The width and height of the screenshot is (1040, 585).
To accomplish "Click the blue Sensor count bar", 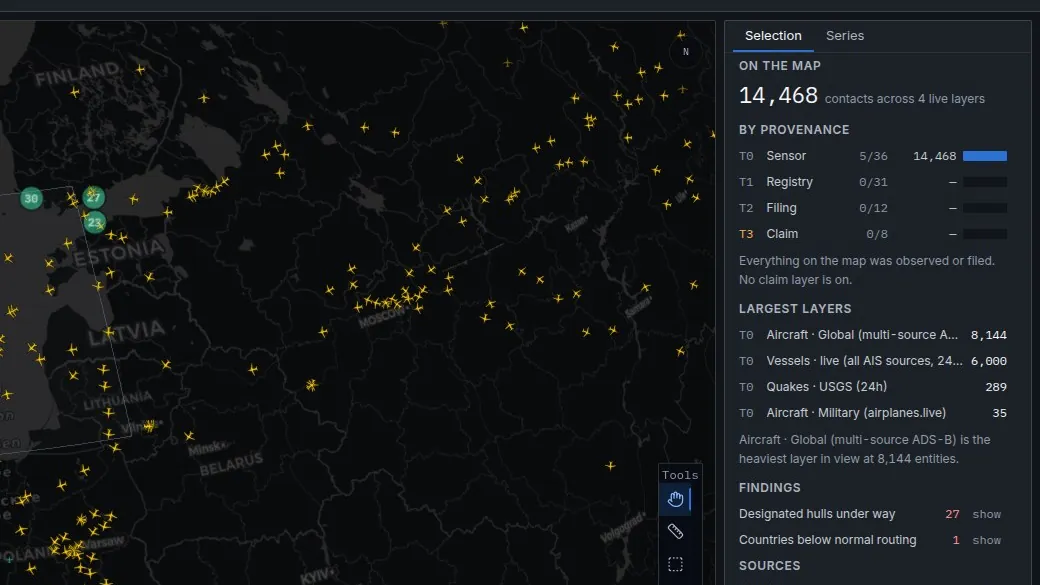I will [984, 156].
